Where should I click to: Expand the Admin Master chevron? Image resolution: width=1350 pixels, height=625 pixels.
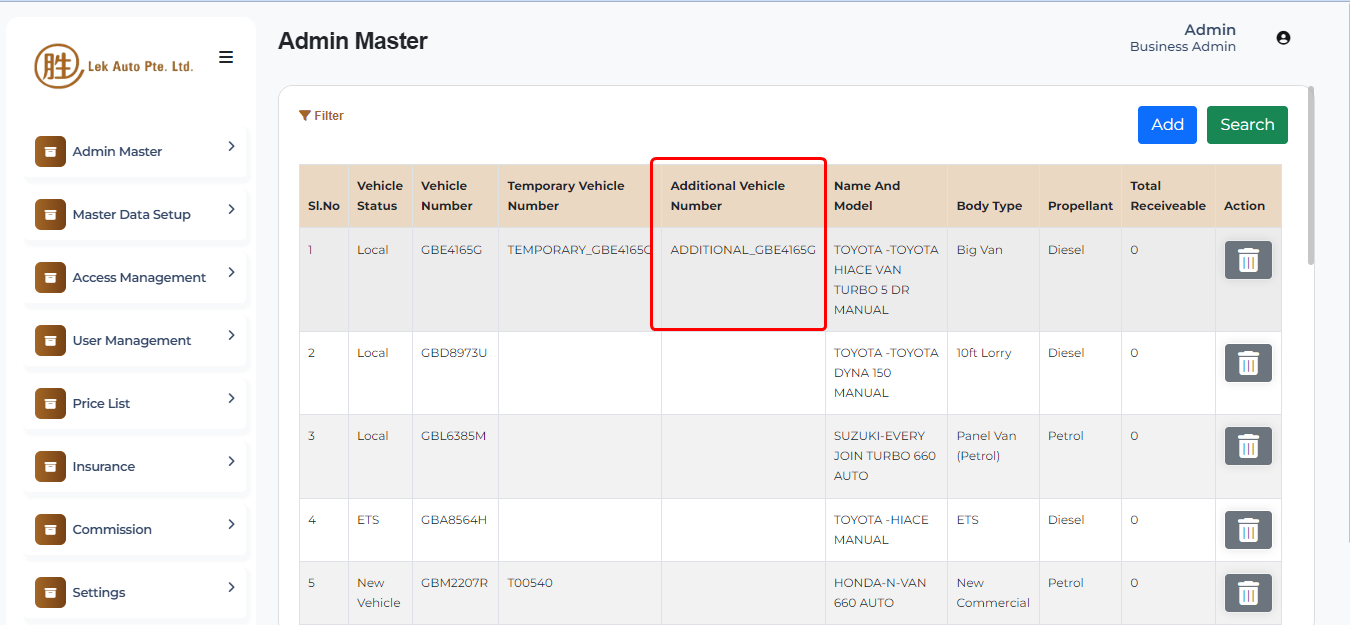point(231,146)
